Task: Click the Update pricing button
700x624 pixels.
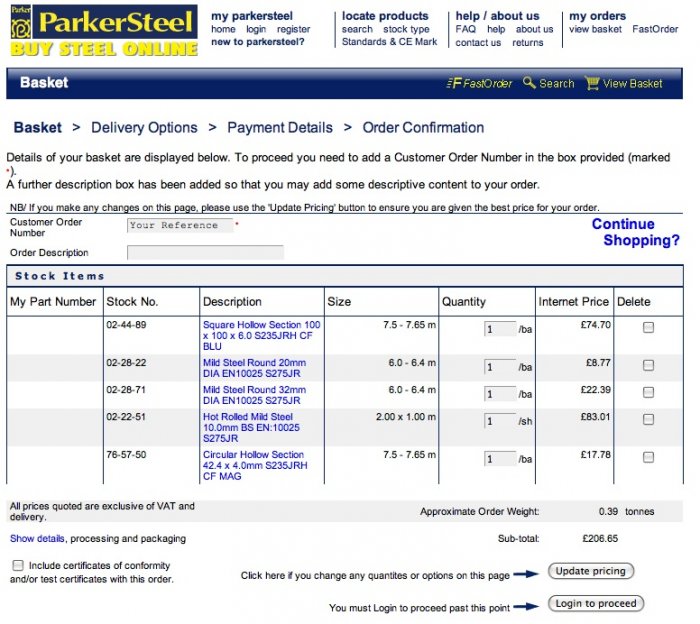Action: [x=591, y=571]
